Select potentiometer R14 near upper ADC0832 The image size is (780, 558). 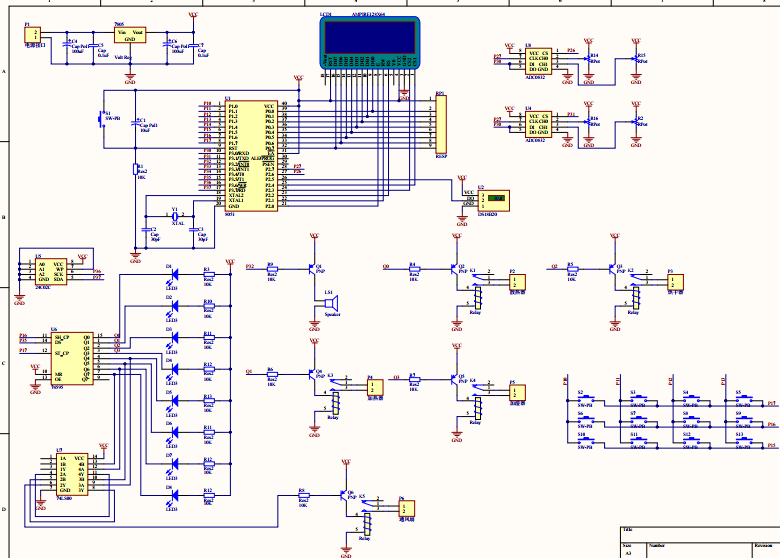589,58
